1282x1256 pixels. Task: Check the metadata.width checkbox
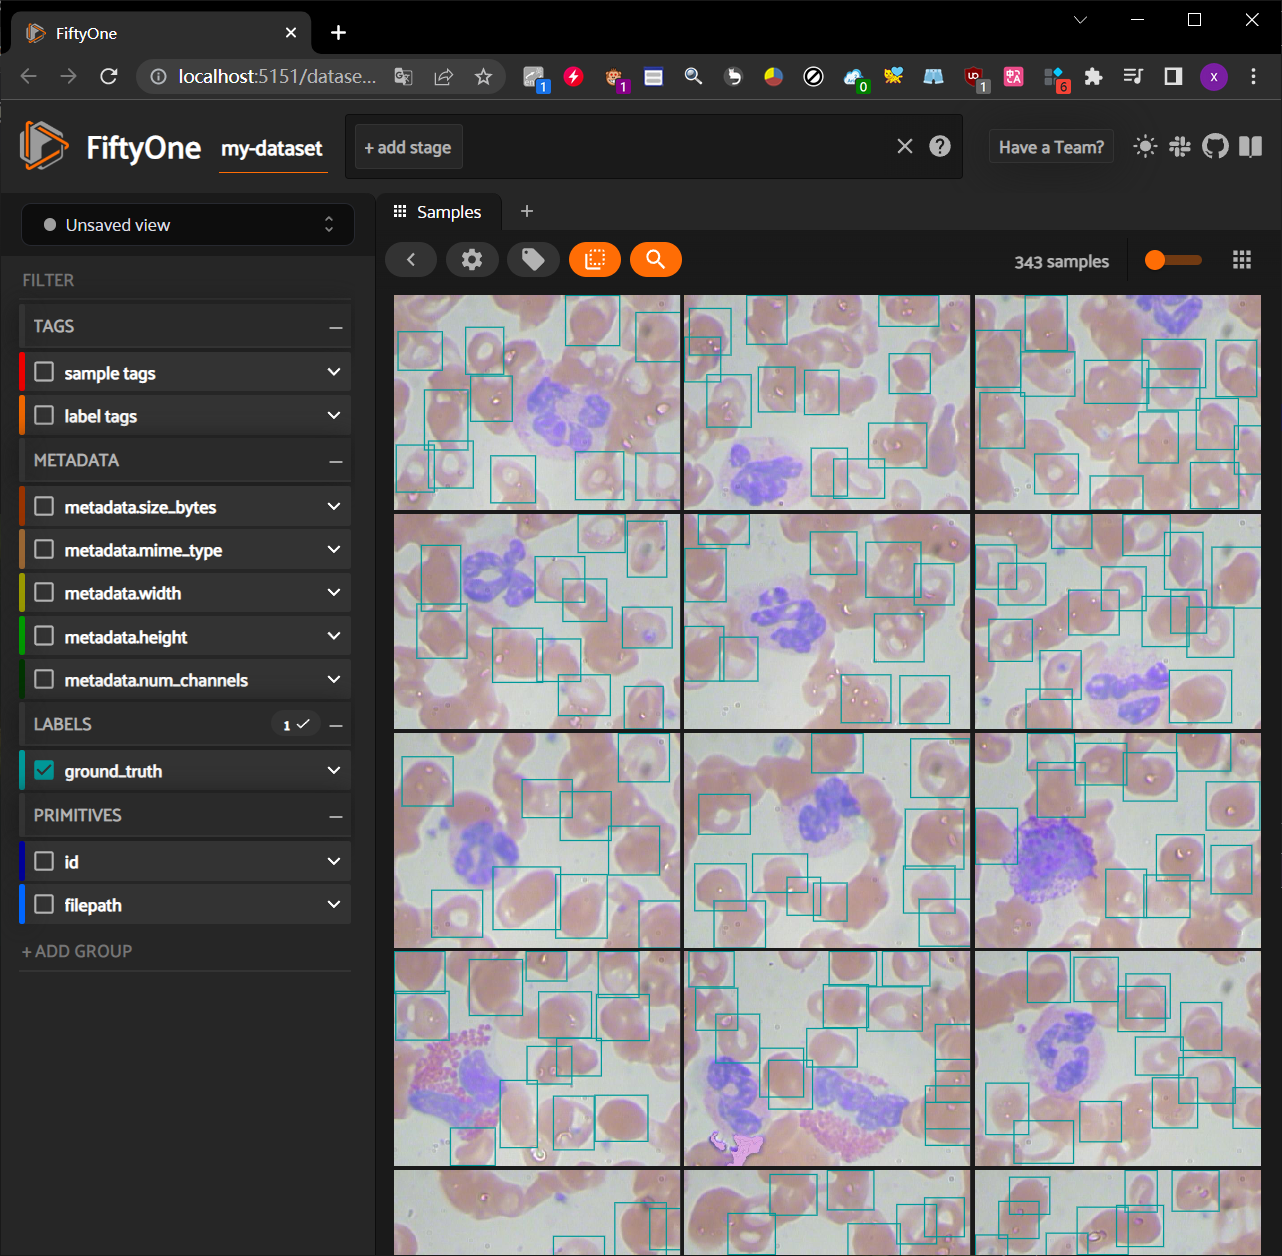[44, 592]
